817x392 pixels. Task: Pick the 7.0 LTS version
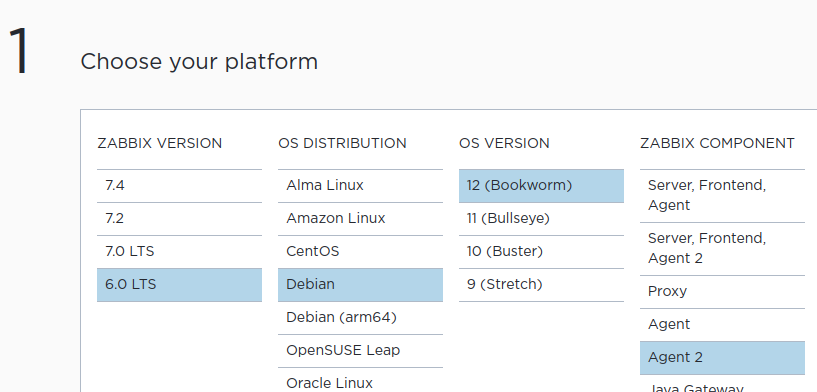179,252
